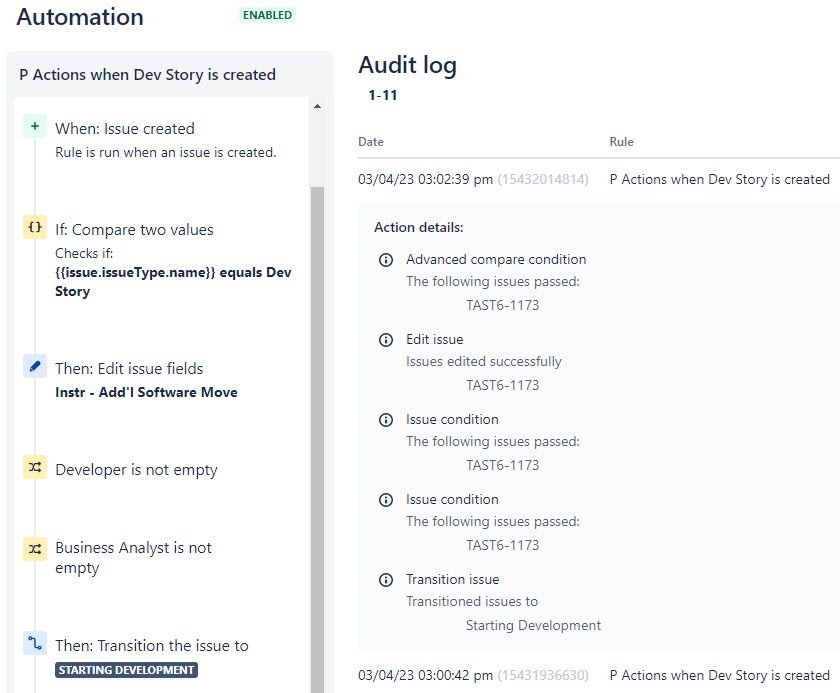Click the shuffle icon next to Developer is not empty

(35, 467)
